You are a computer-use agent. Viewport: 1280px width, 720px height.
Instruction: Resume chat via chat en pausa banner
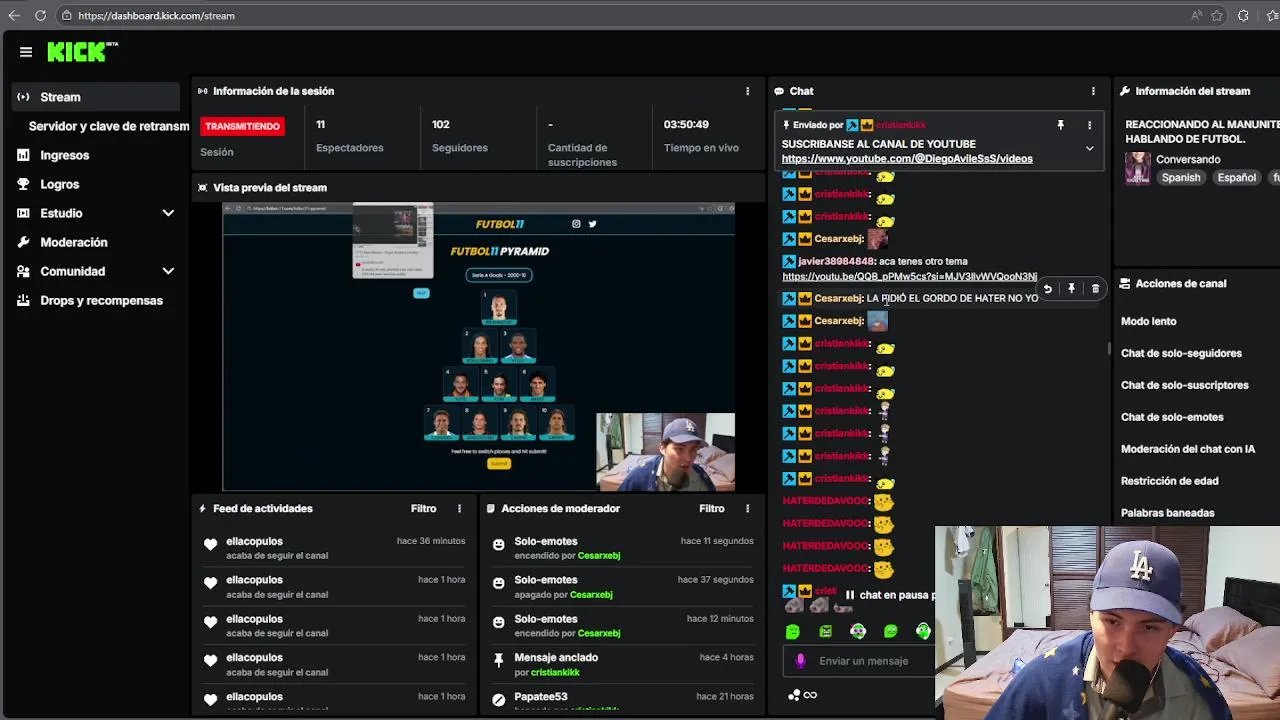click(888, 595)
